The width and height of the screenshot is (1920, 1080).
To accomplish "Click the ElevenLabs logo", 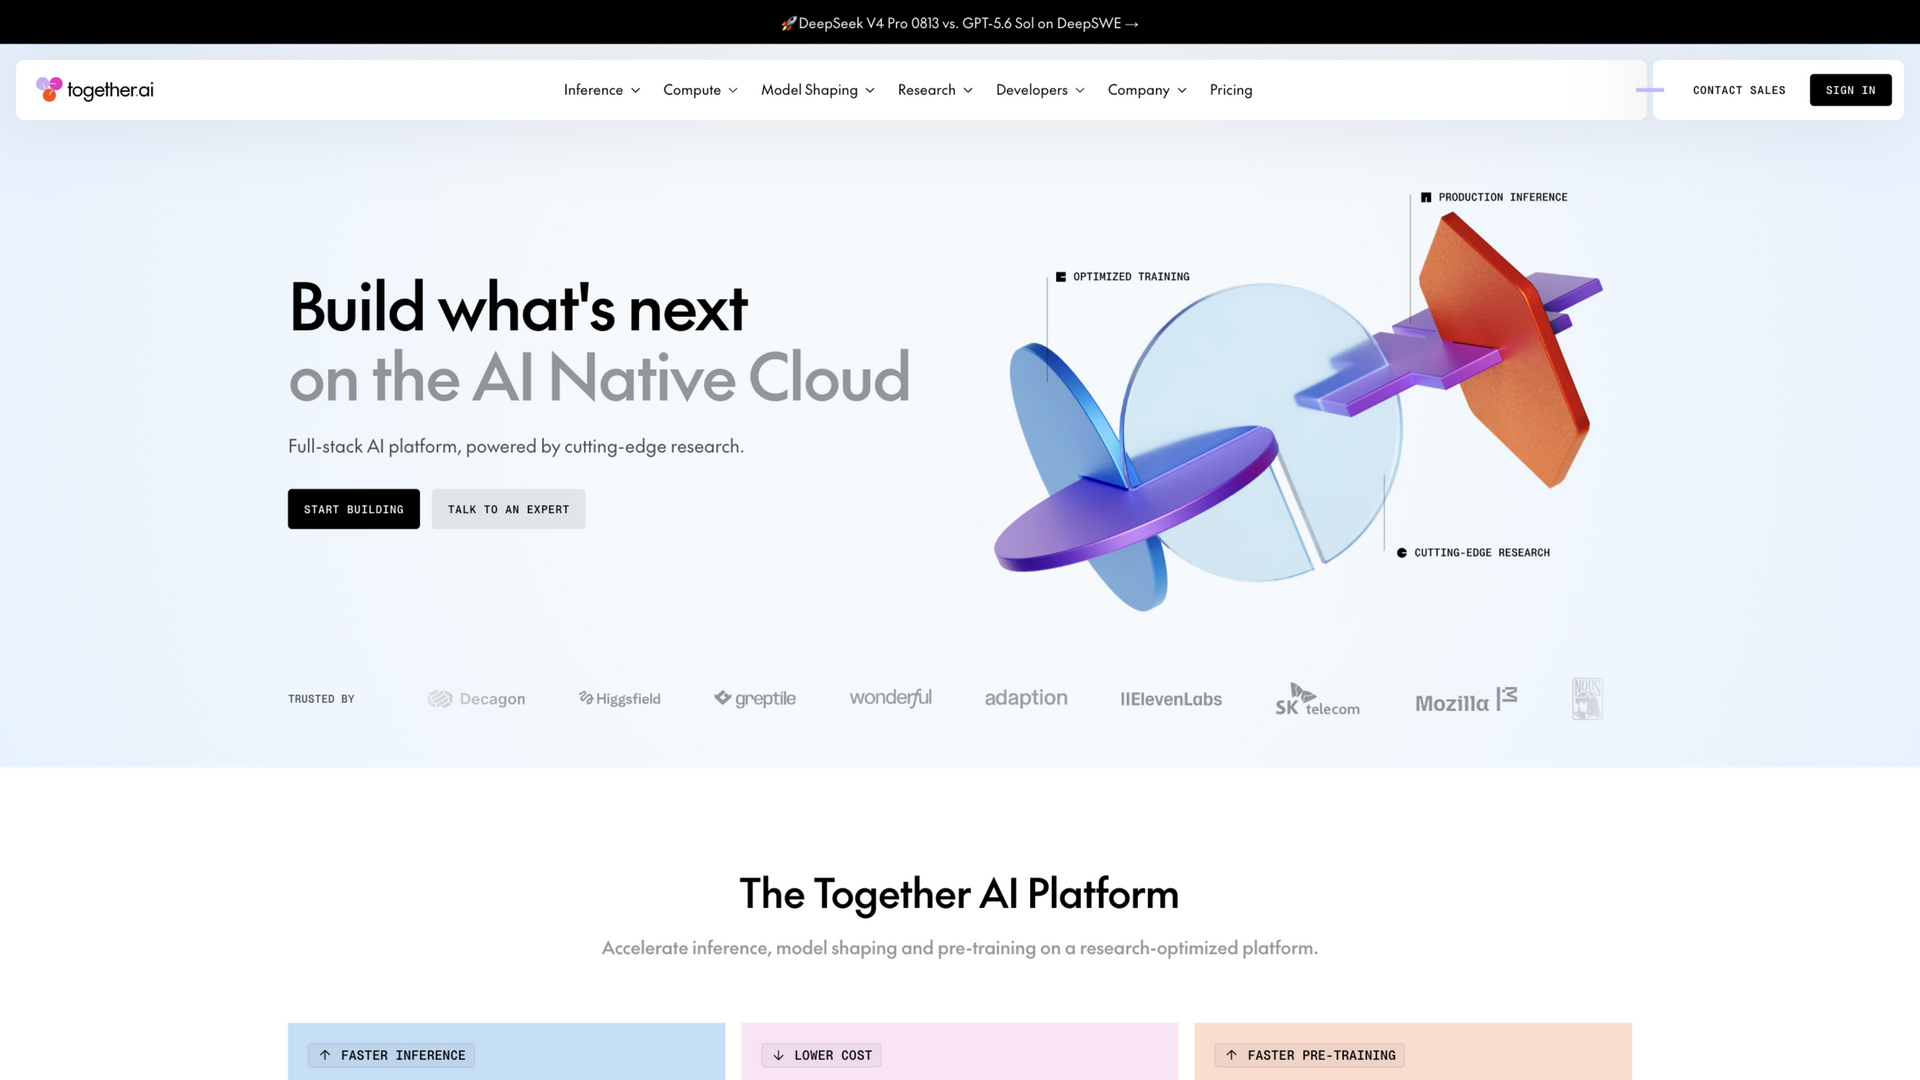I will (x=1171, y=699).
